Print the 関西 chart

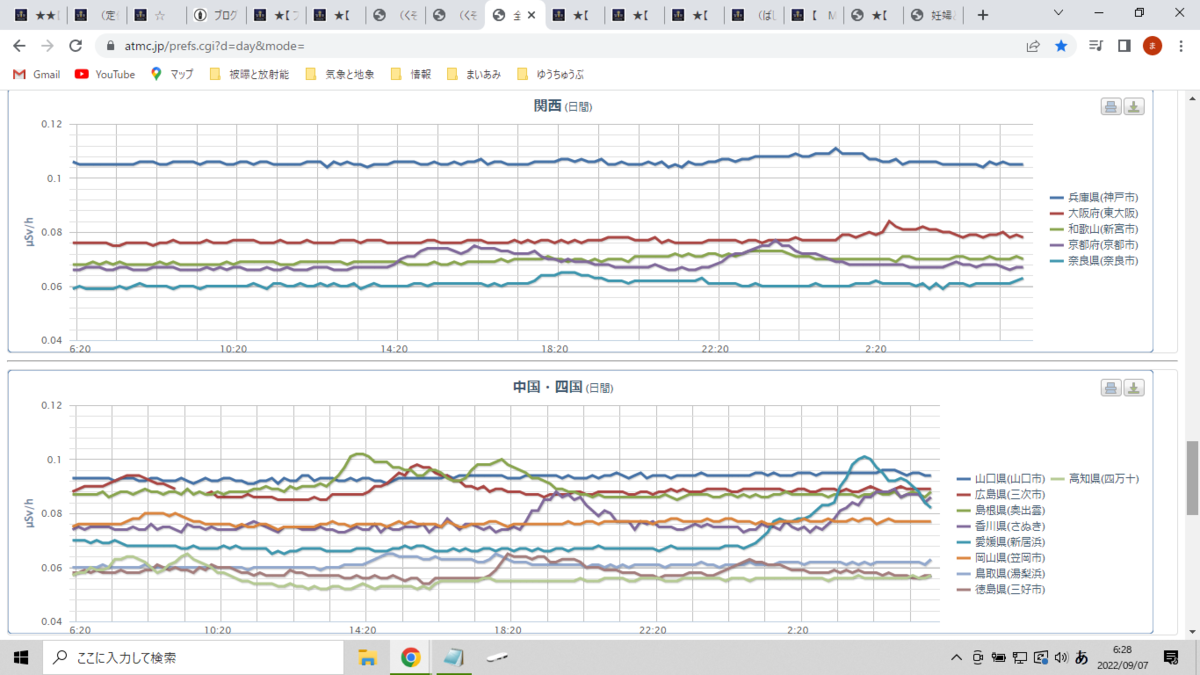1111,107
